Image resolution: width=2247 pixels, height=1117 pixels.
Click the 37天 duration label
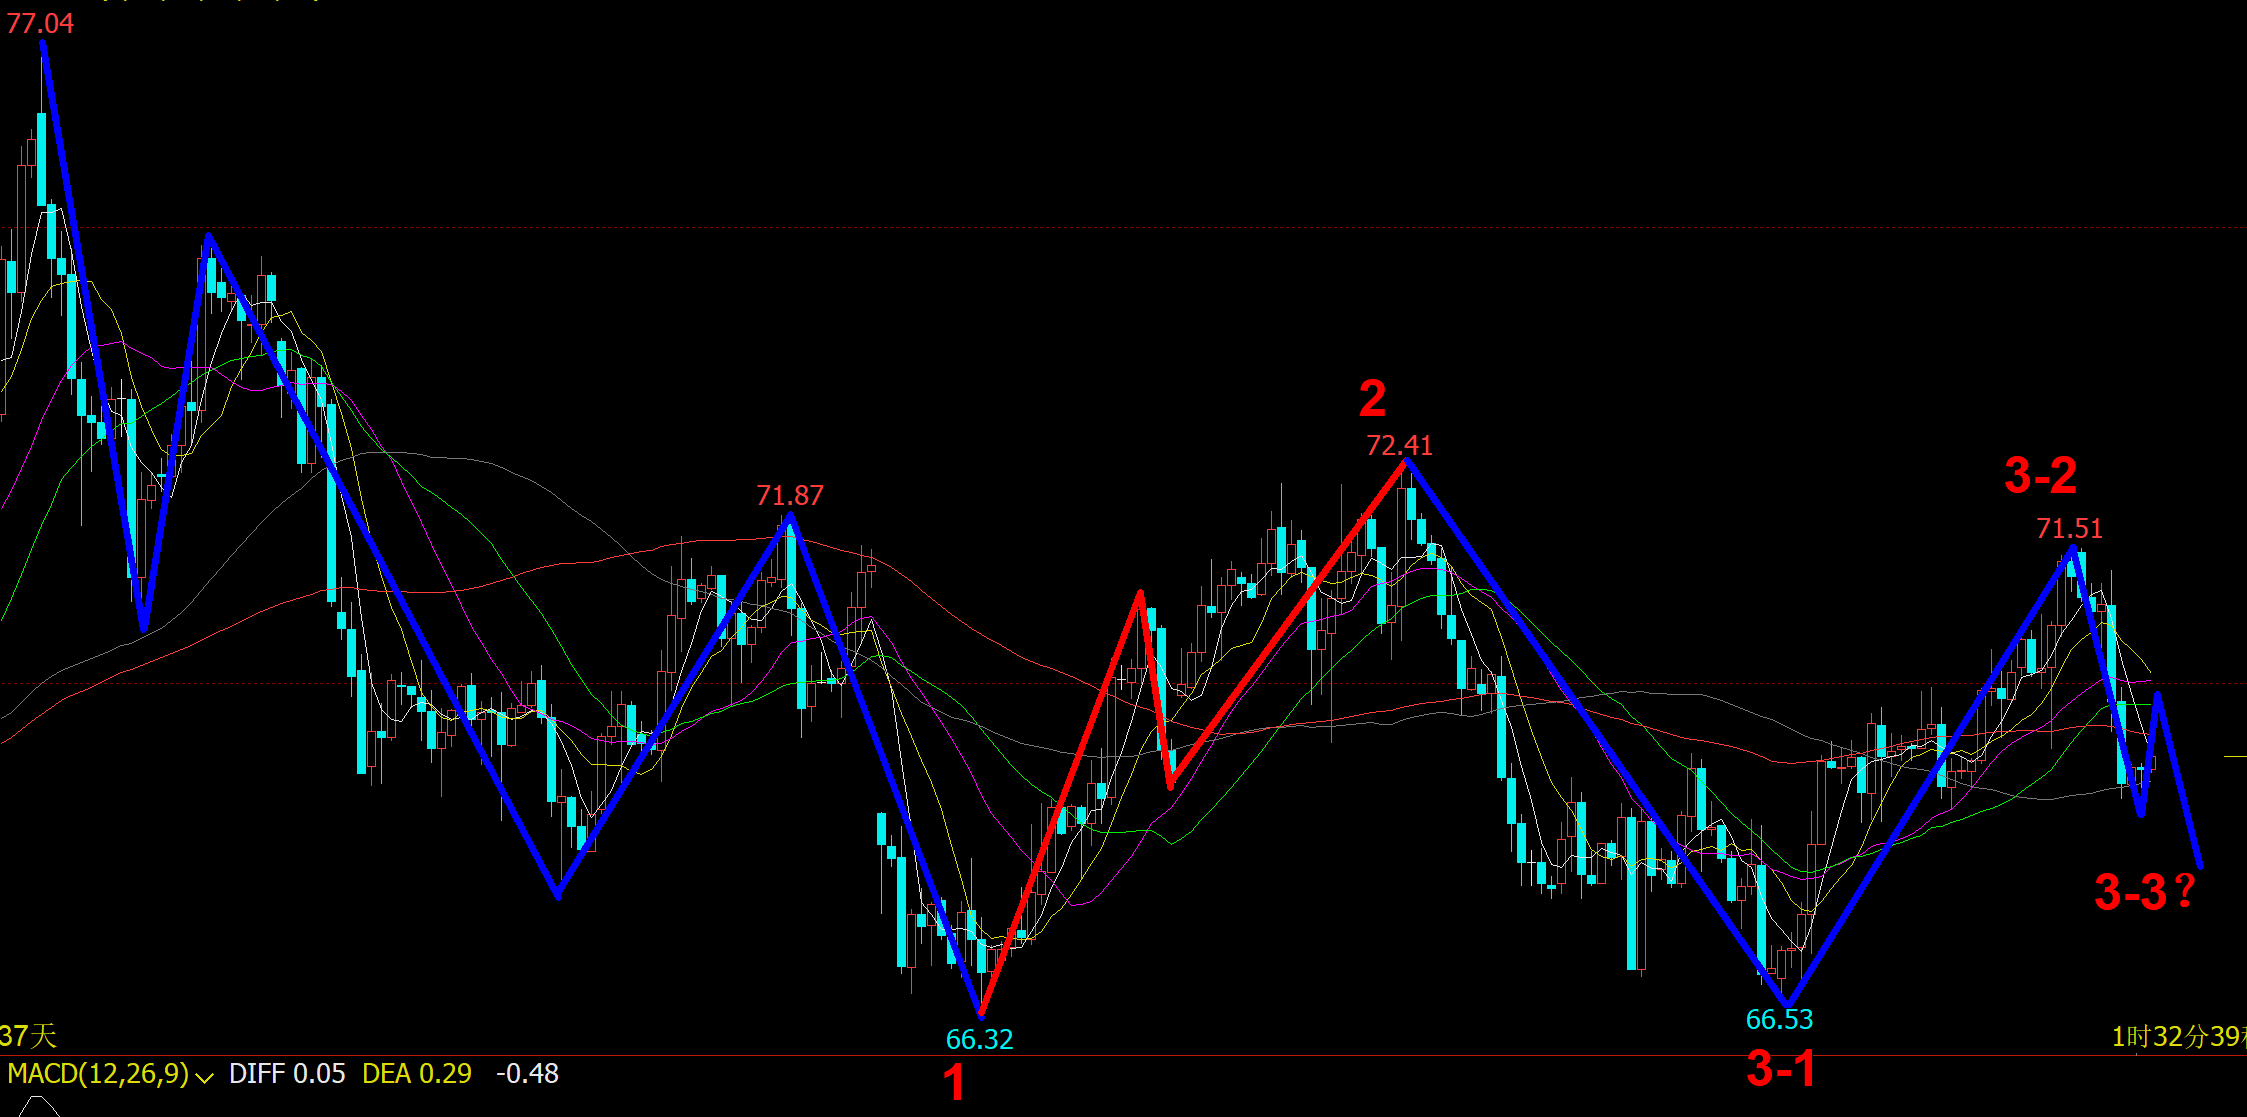pos(28,1036)
